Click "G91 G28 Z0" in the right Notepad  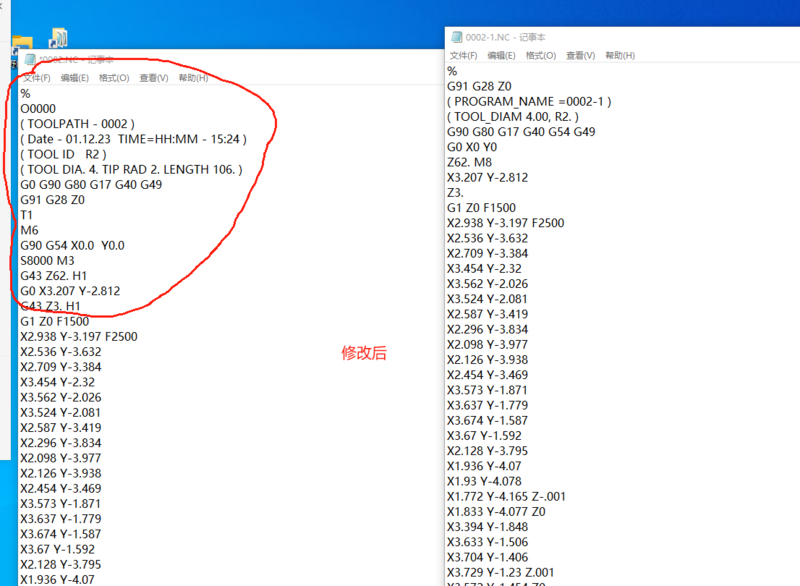tap(480, 86)
